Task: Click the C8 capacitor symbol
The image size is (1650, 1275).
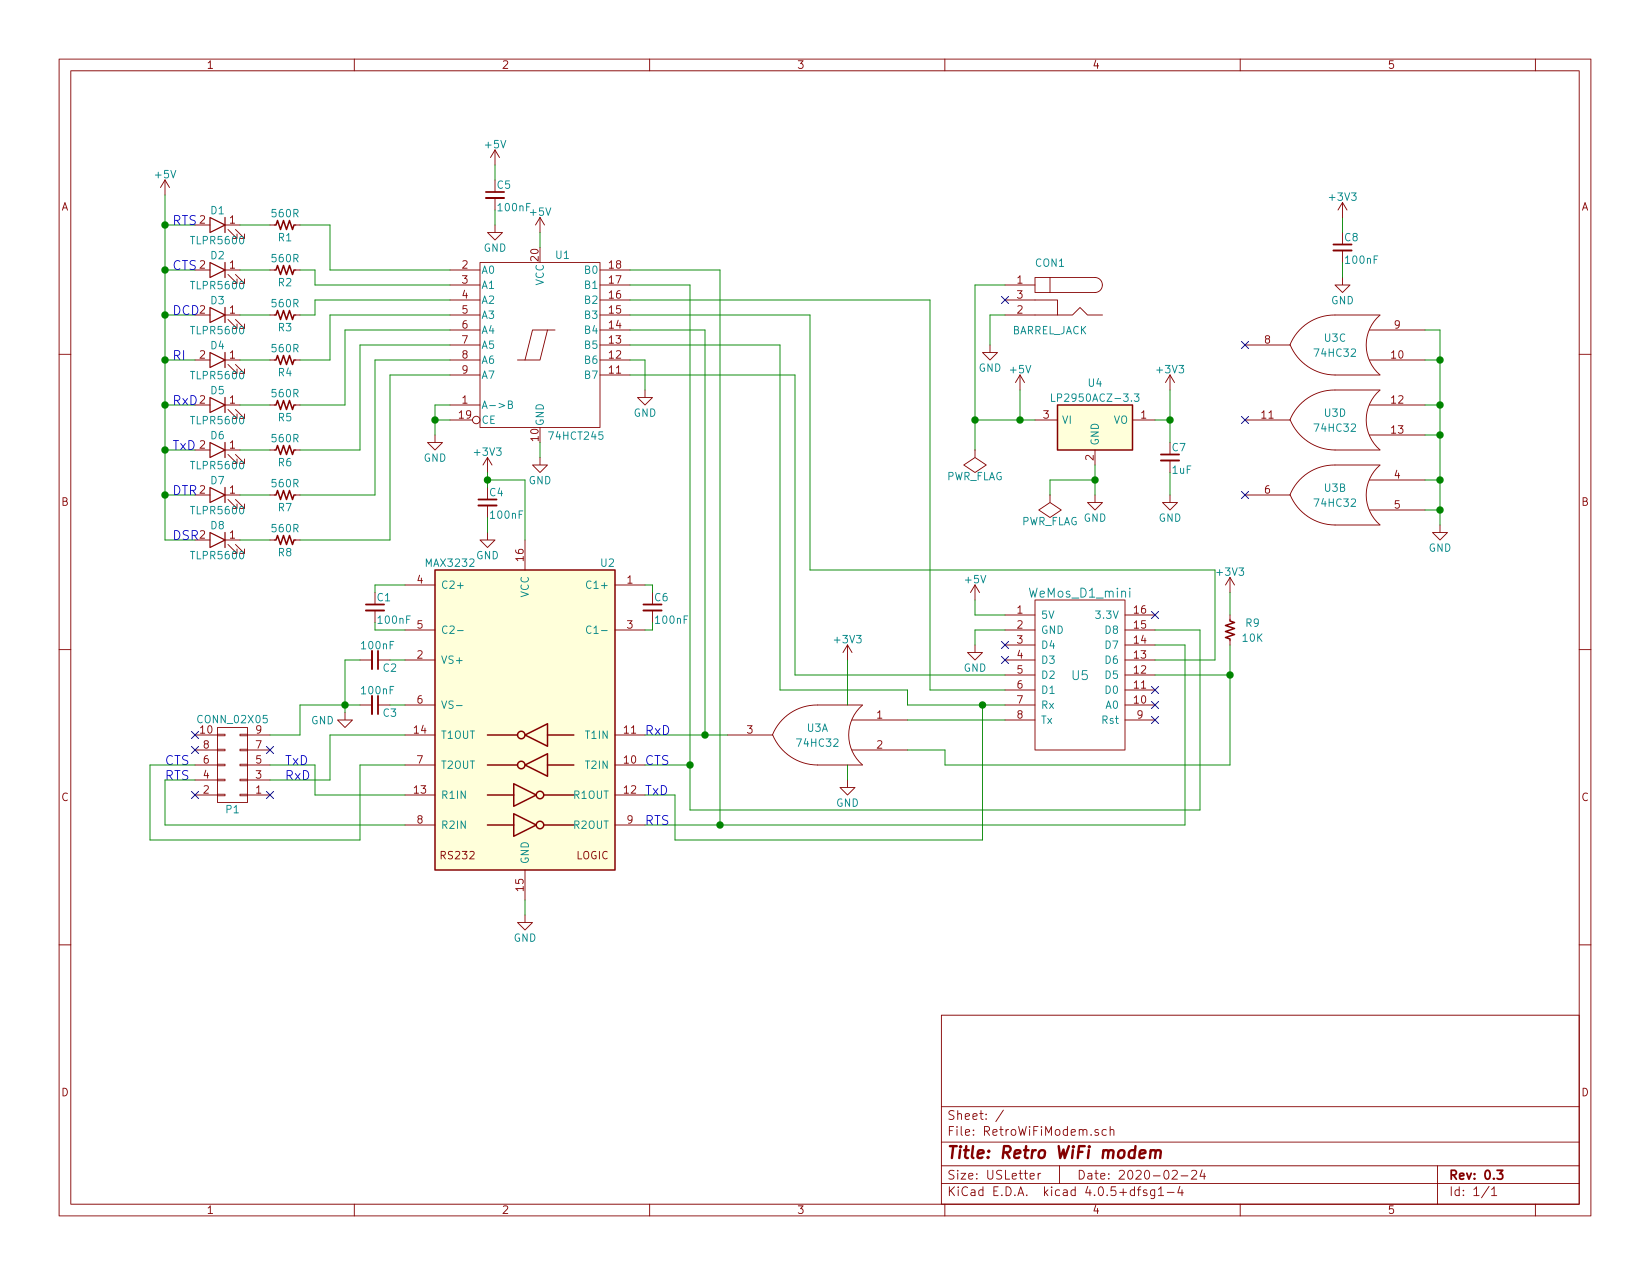Action: coord(1342,247)
